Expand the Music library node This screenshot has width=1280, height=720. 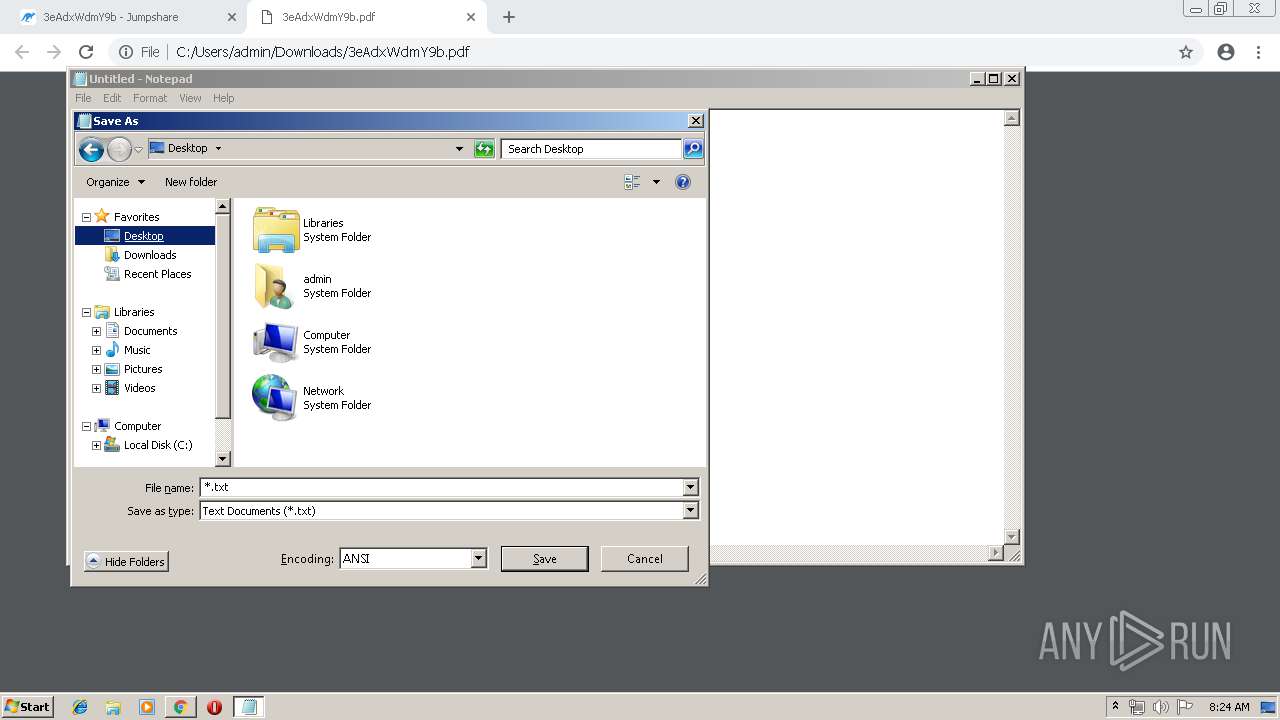click(x=96, y=350)
